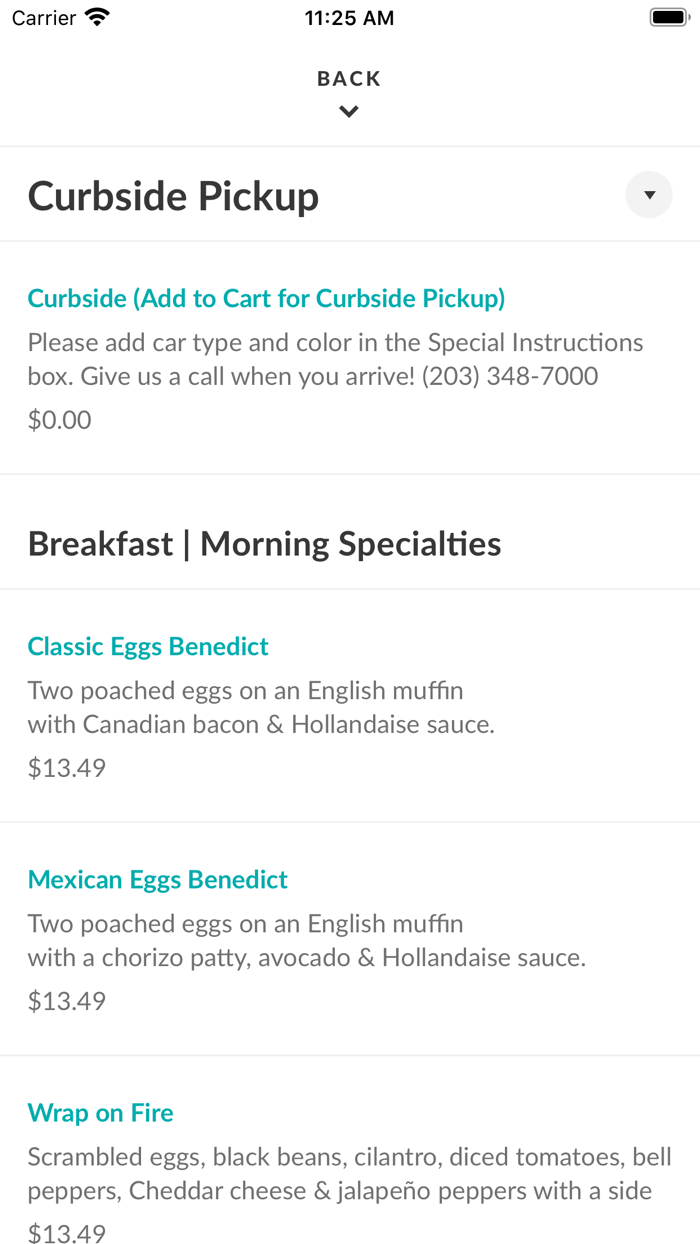Image resolution: width=700 pixels, height=1244 pixels.
Task: Click the down chevron under BACK
Action: (x=349, y=112)
